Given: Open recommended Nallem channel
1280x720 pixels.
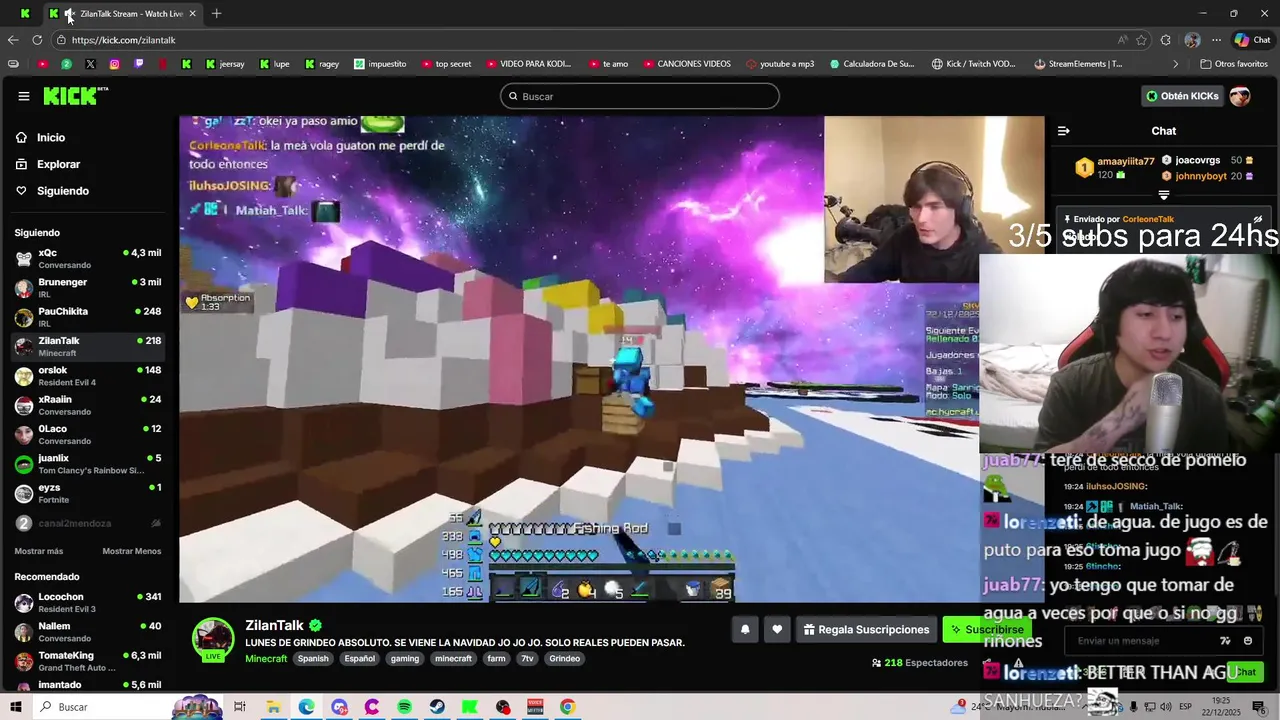Looking at the screenshot, I should click(88, 631).
